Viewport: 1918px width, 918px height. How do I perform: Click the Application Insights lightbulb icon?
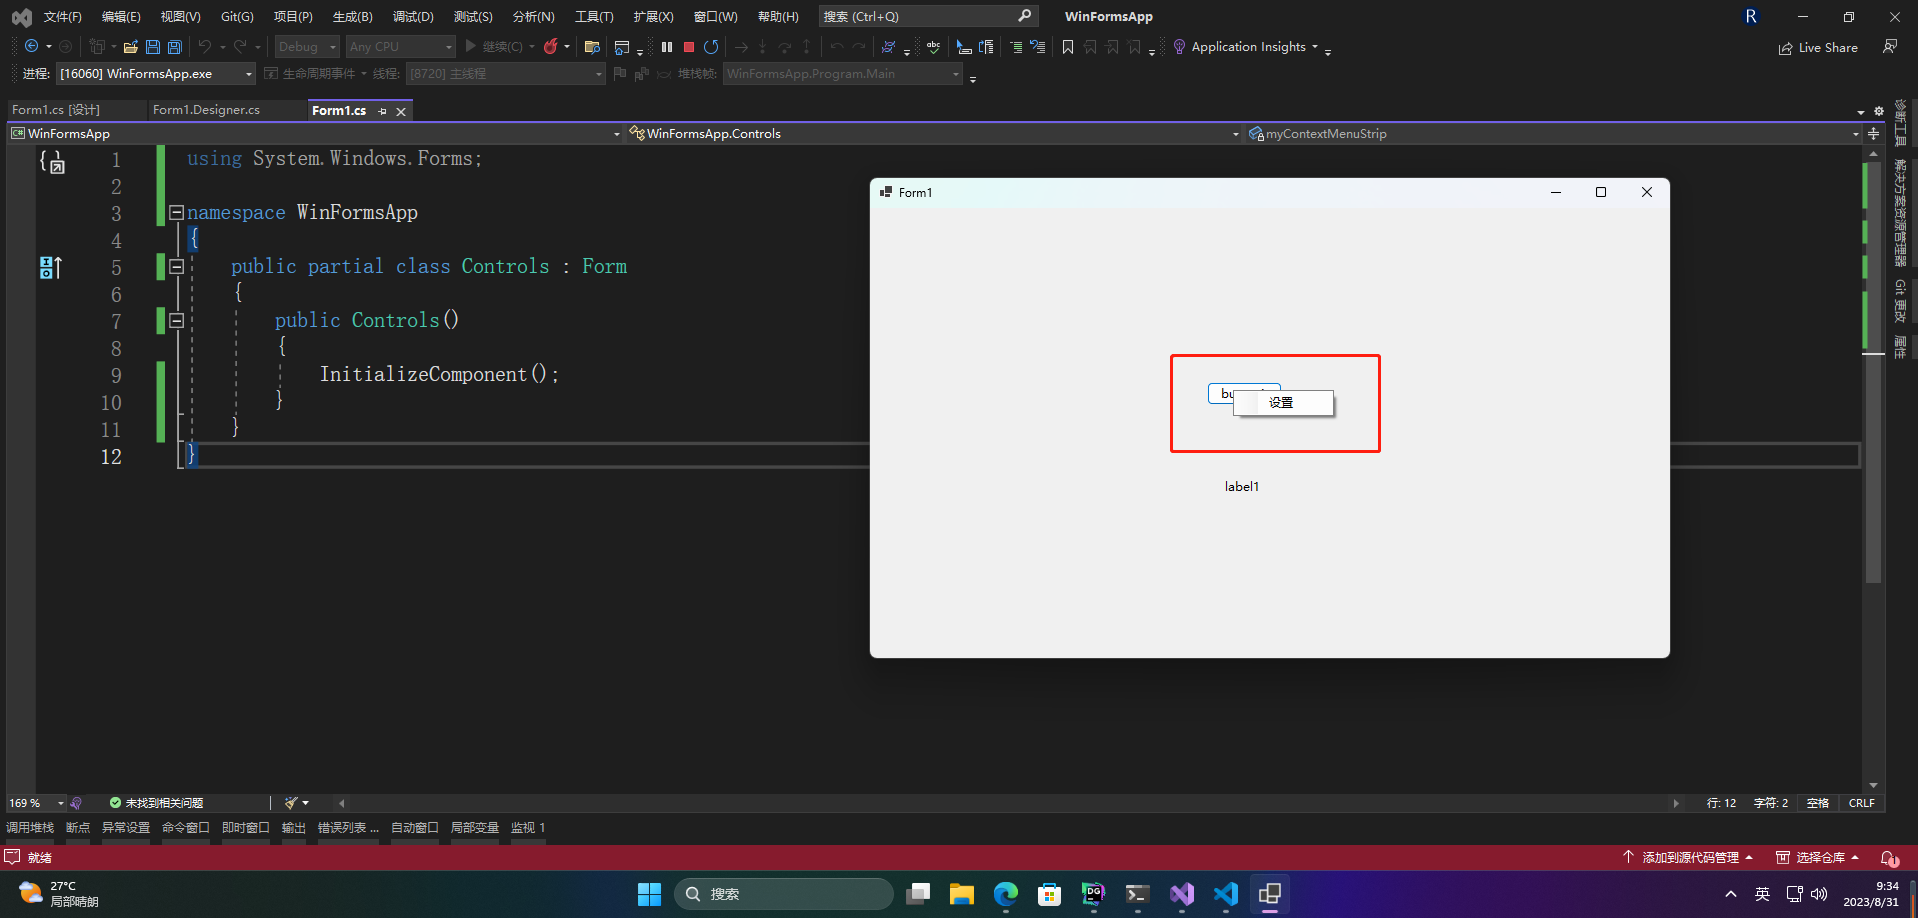tap(1179, 46)
